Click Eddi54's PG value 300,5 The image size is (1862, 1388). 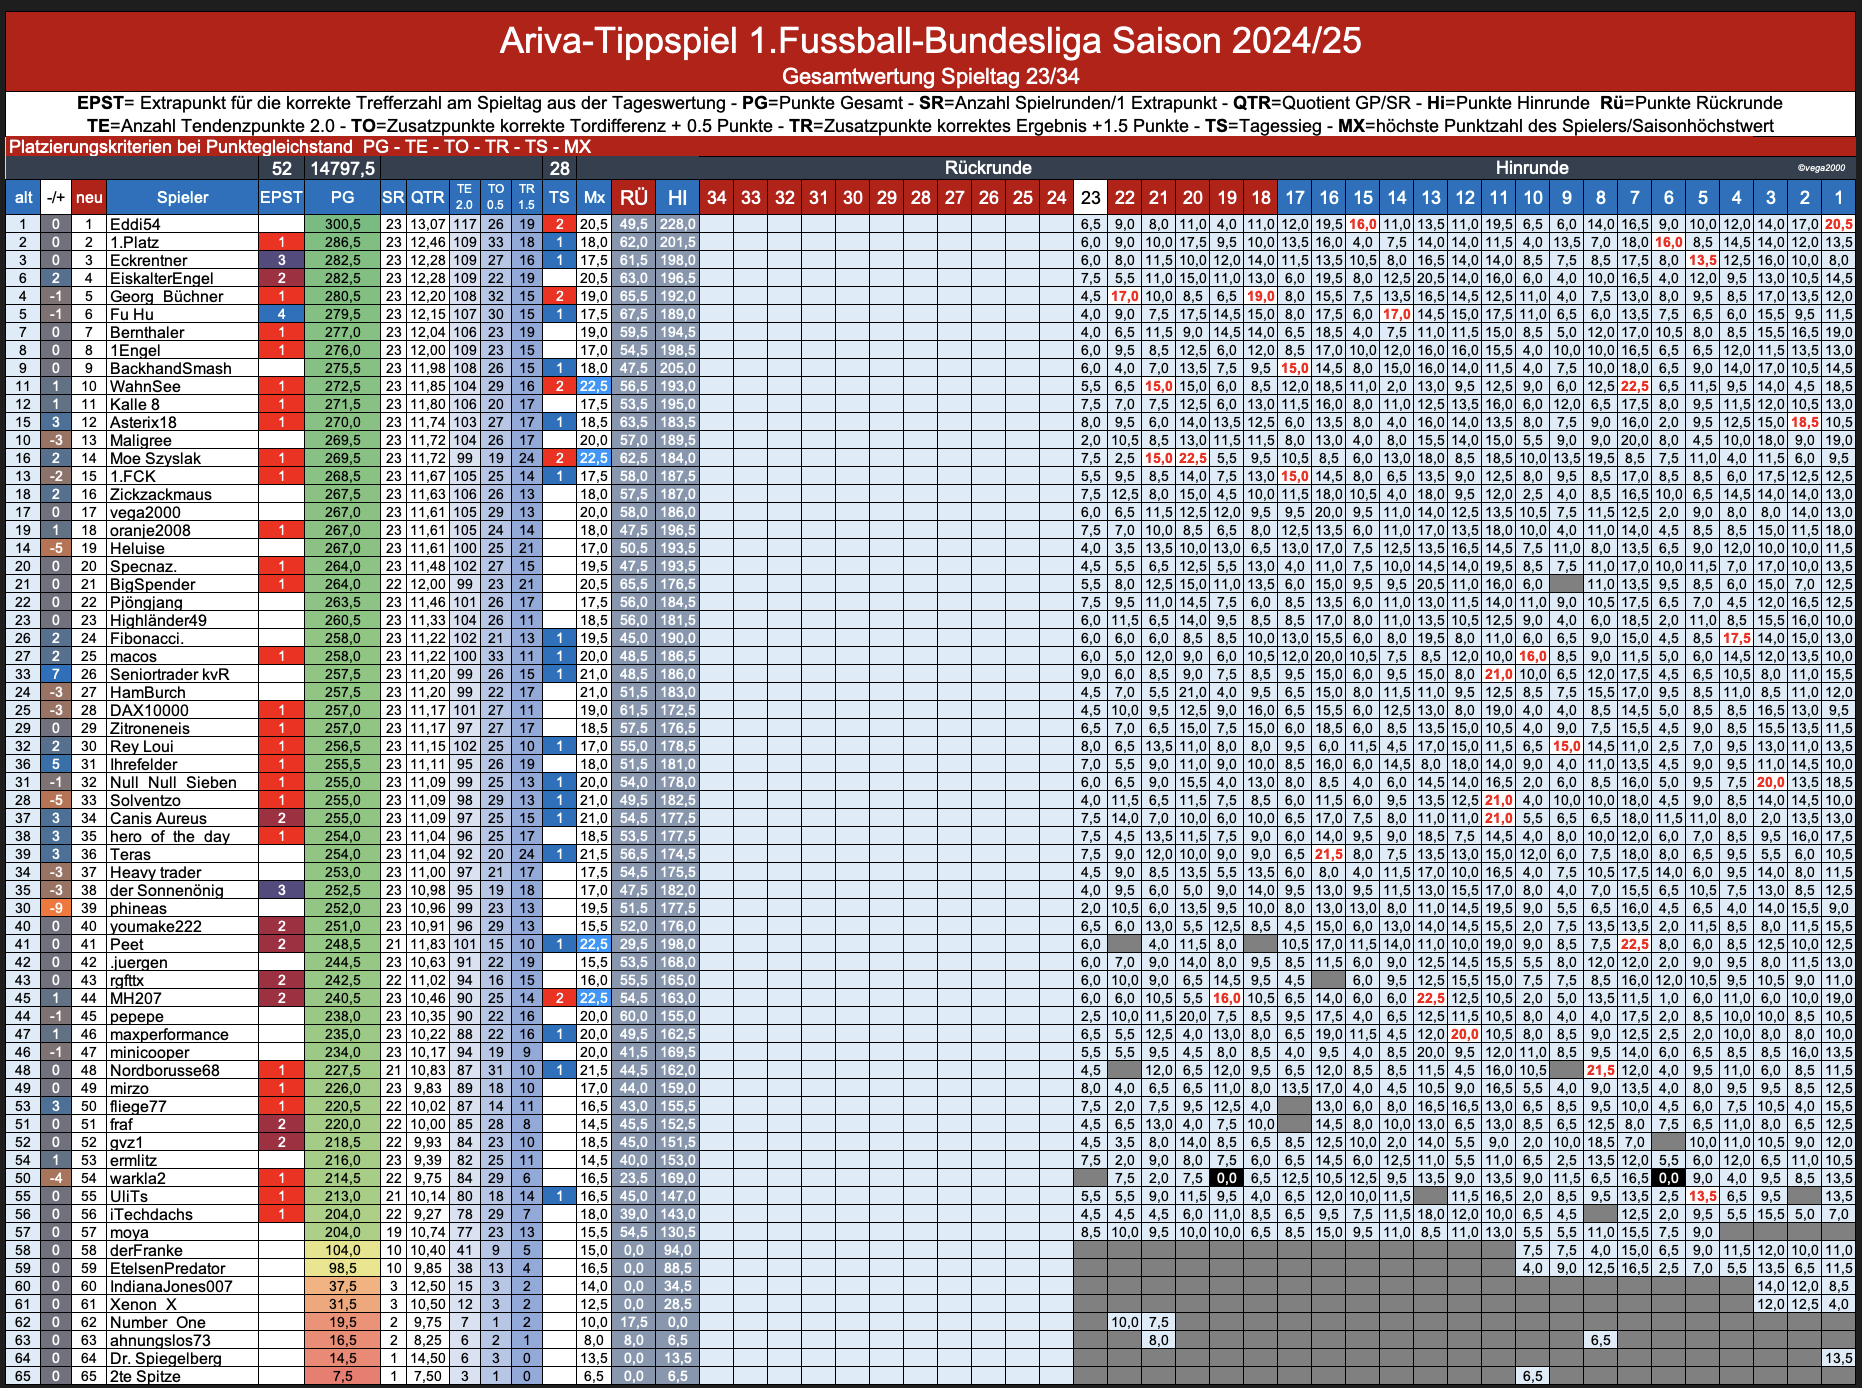[x=342, y=224]
